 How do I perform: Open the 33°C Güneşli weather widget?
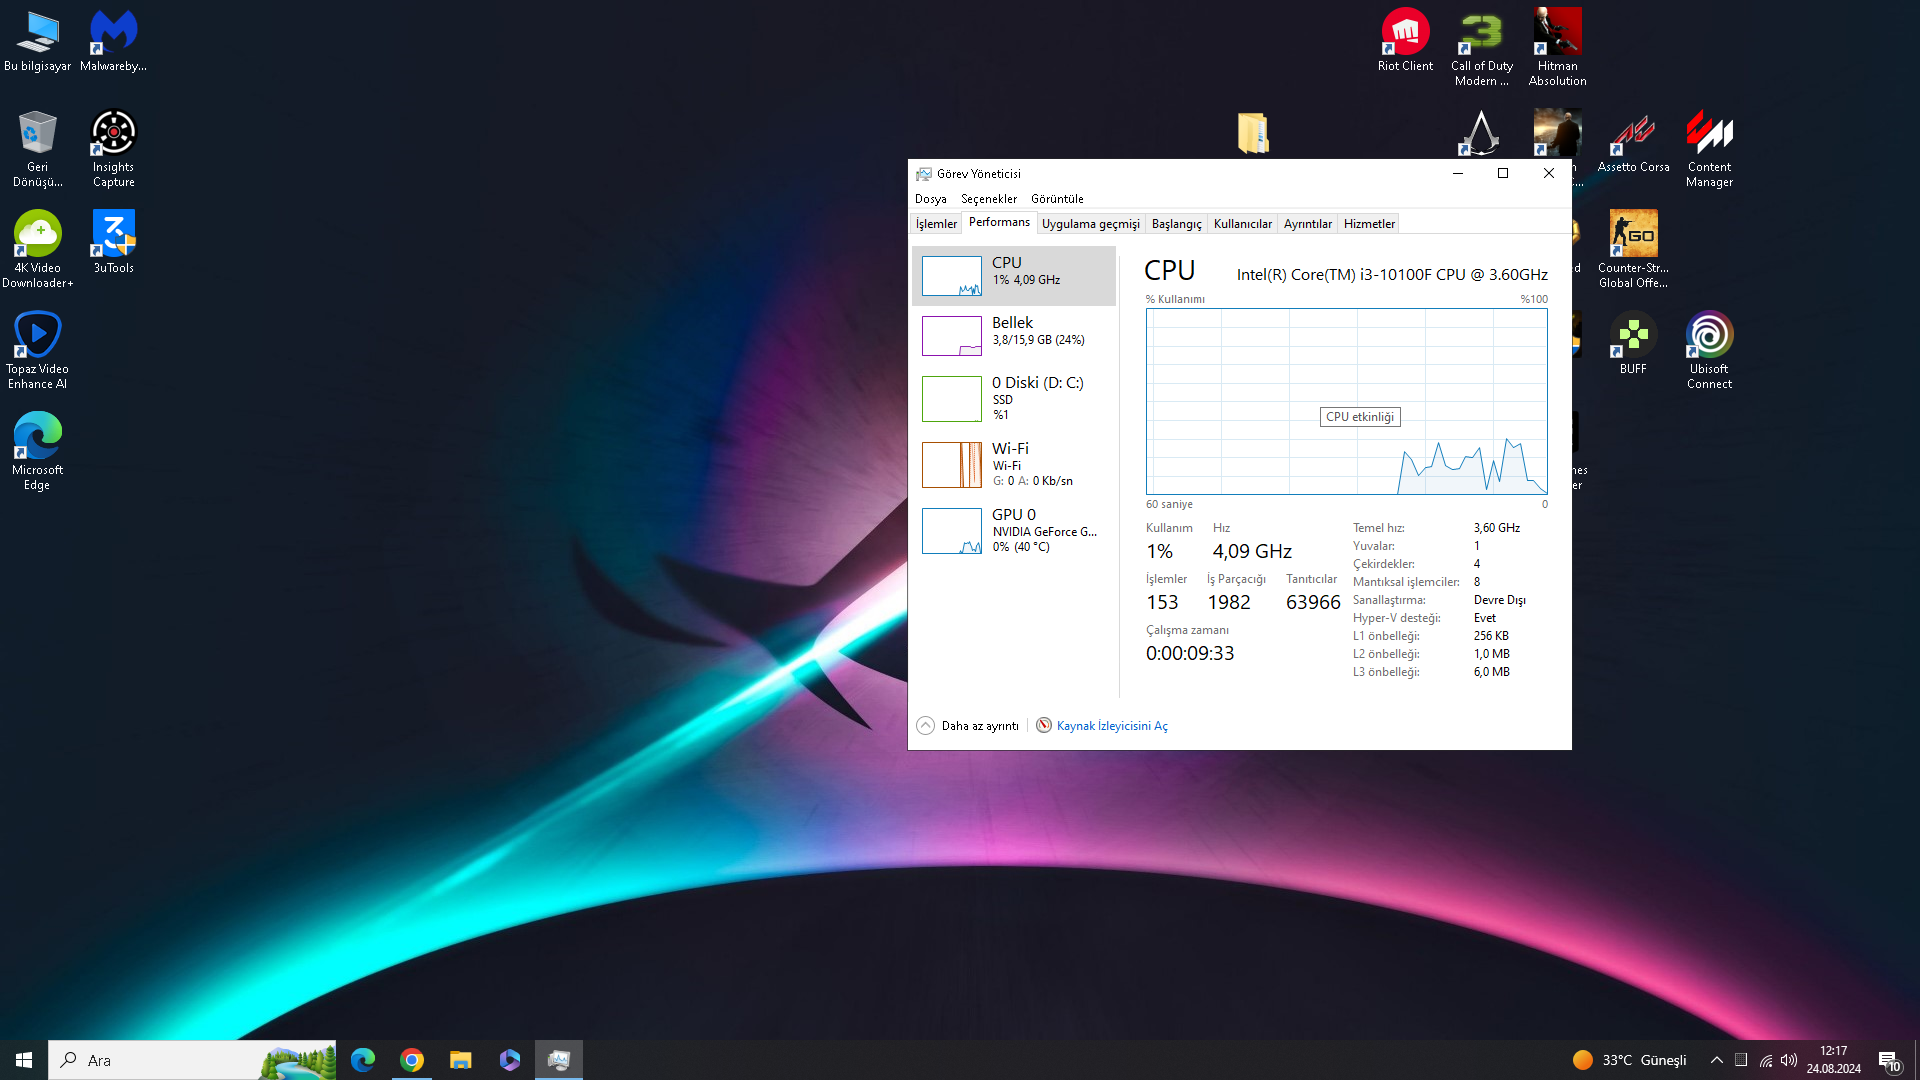tap(1629, 1060)
